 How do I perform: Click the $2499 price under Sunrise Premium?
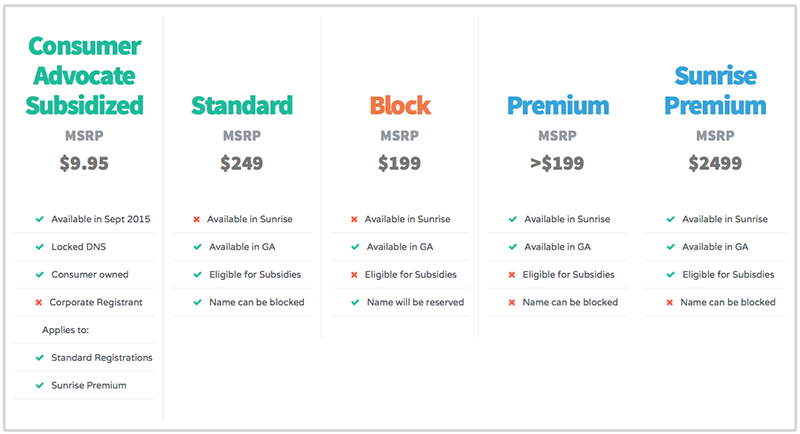715,163
